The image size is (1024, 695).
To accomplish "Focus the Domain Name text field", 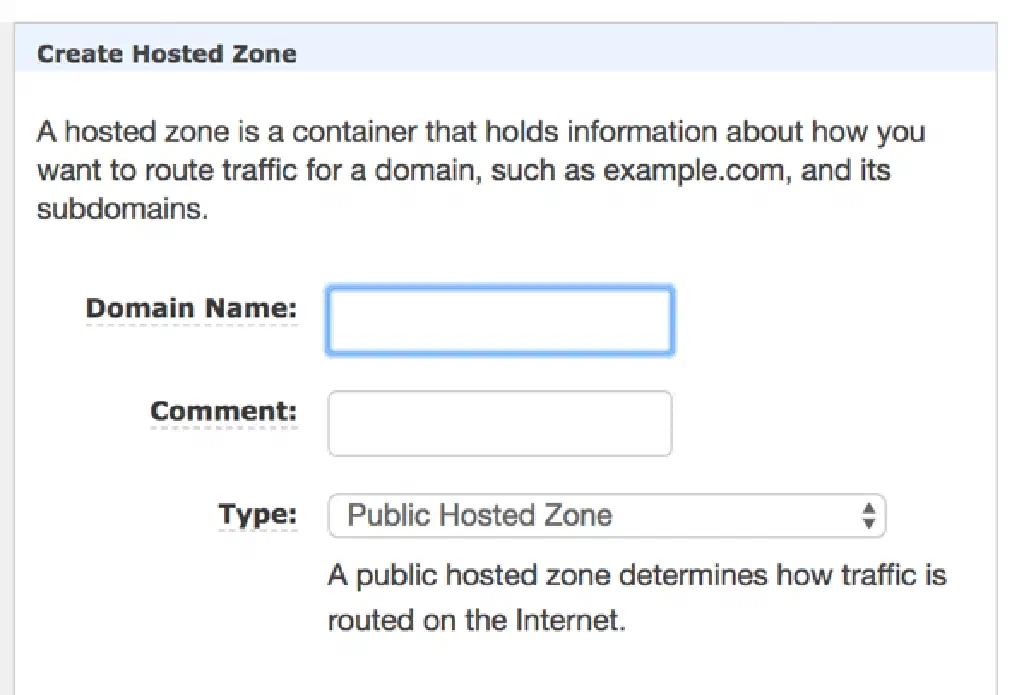I will pos(500,321).
